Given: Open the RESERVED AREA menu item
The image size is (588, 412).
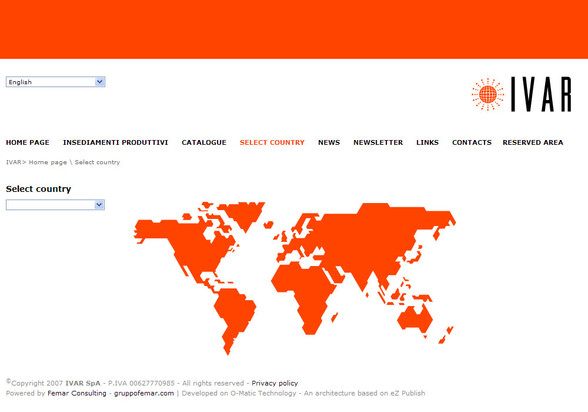Looking at the screenshot, I should 533,142.
